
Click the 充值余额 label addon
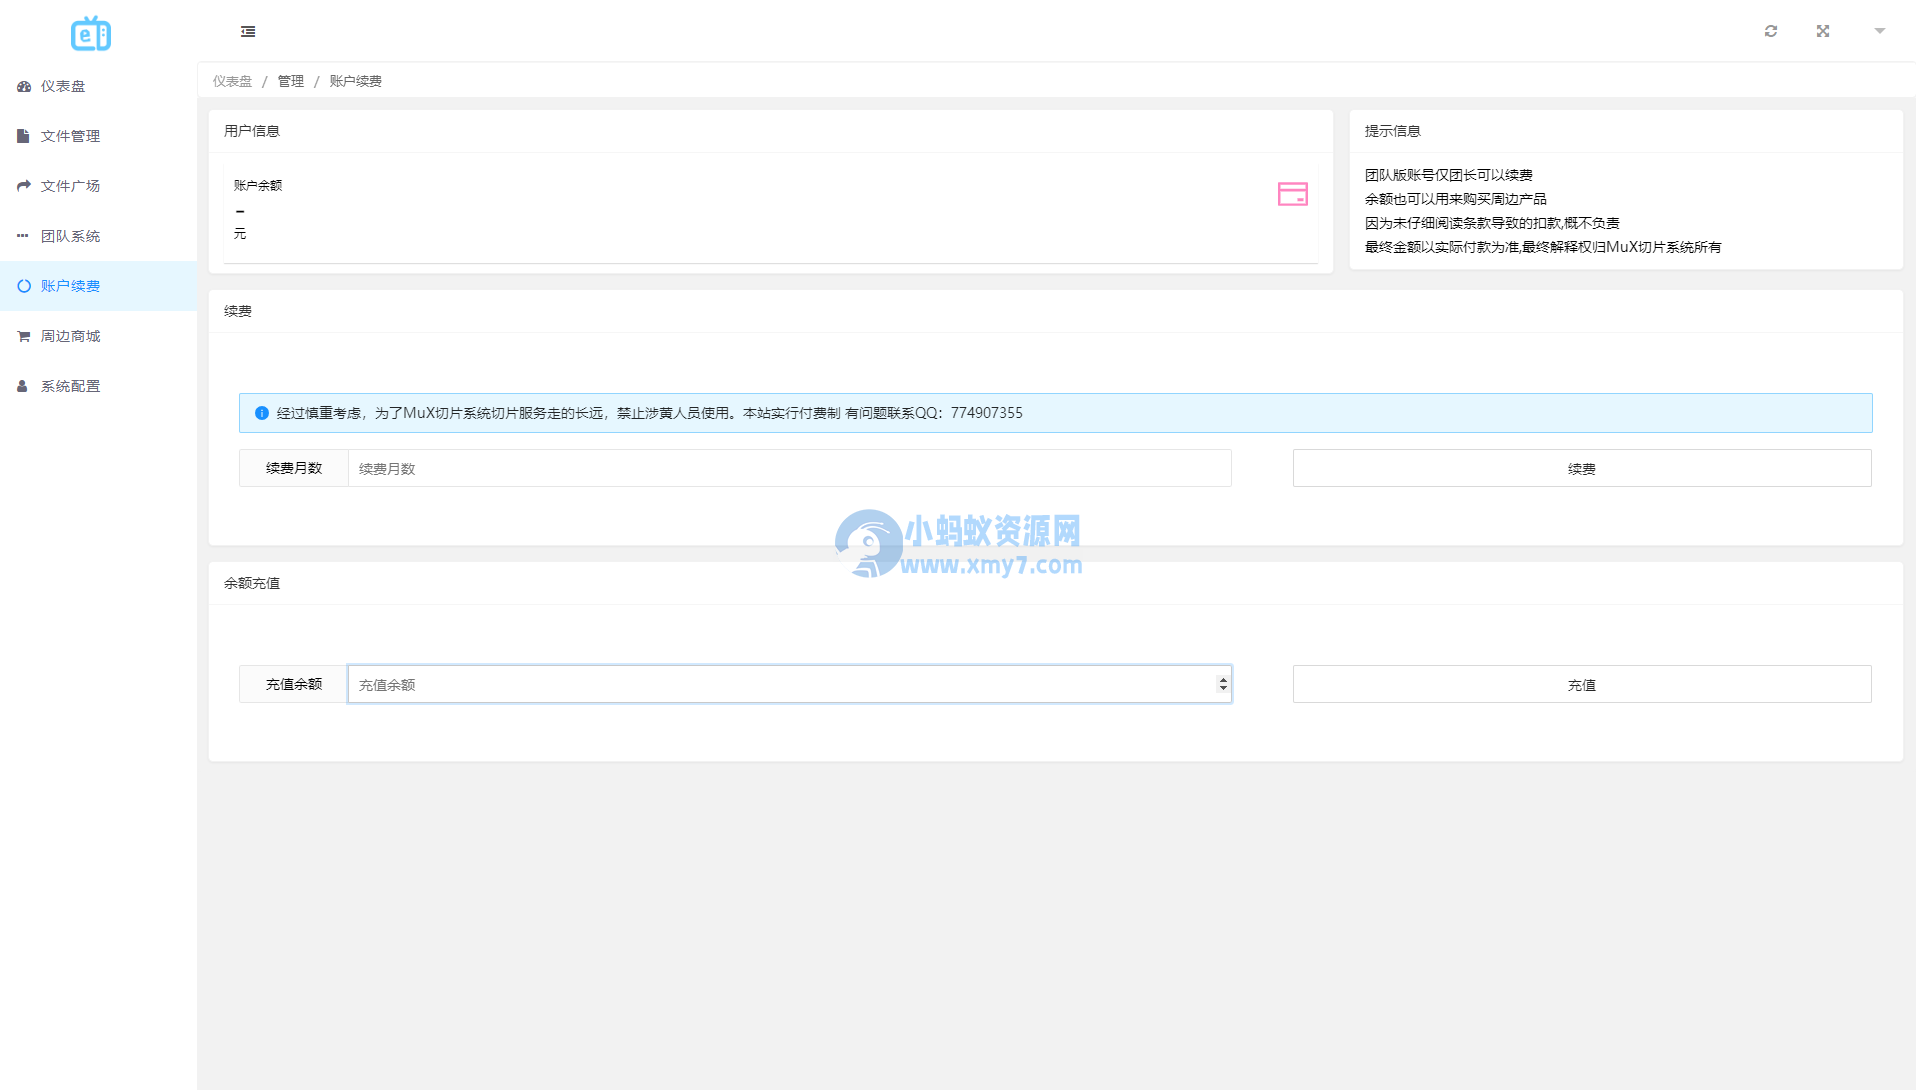tap(294, 684)
